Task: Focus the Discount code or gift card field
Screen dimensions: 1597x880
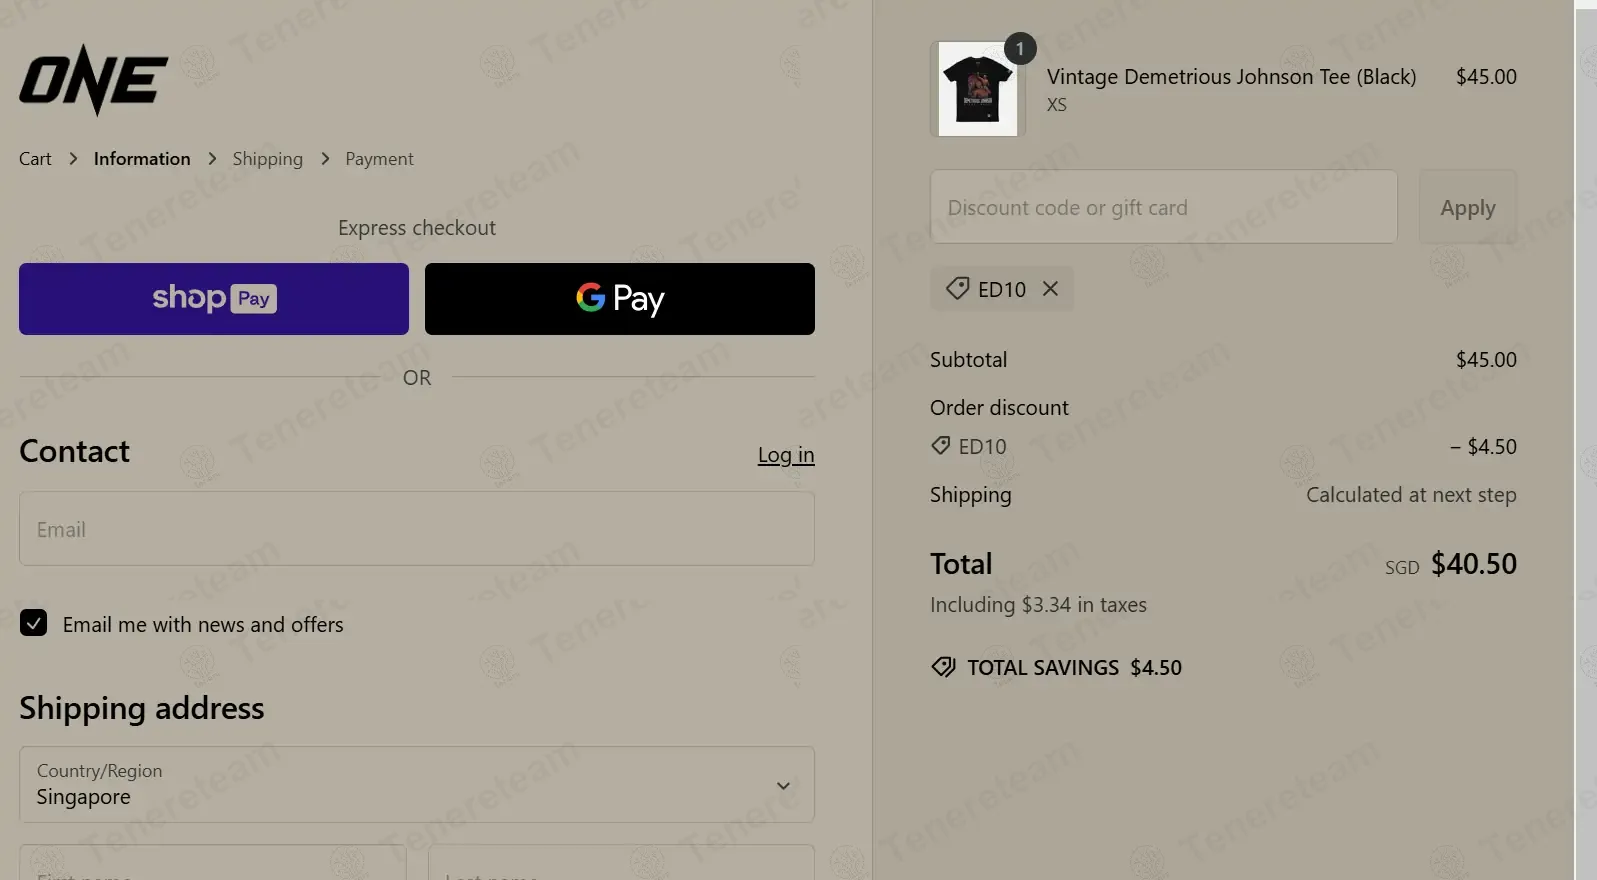Action: point(1163,208)
